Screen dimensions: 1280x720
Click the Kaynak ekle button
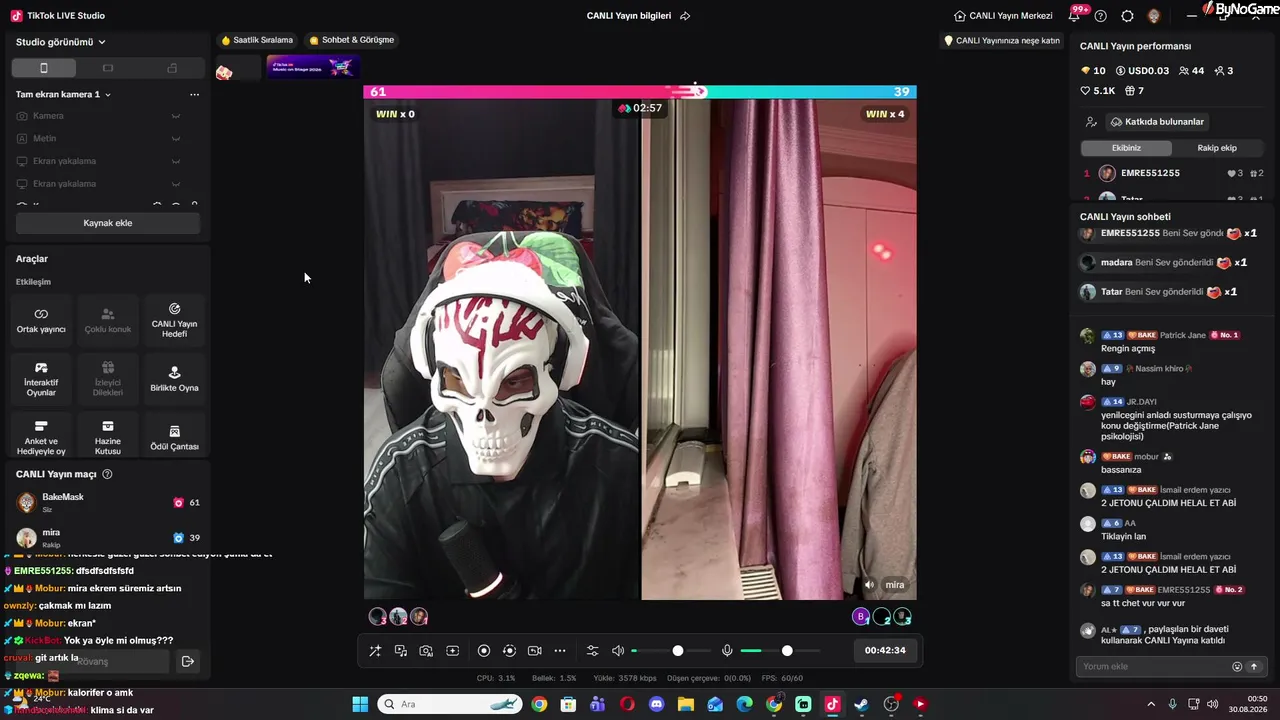click(108, 223)
